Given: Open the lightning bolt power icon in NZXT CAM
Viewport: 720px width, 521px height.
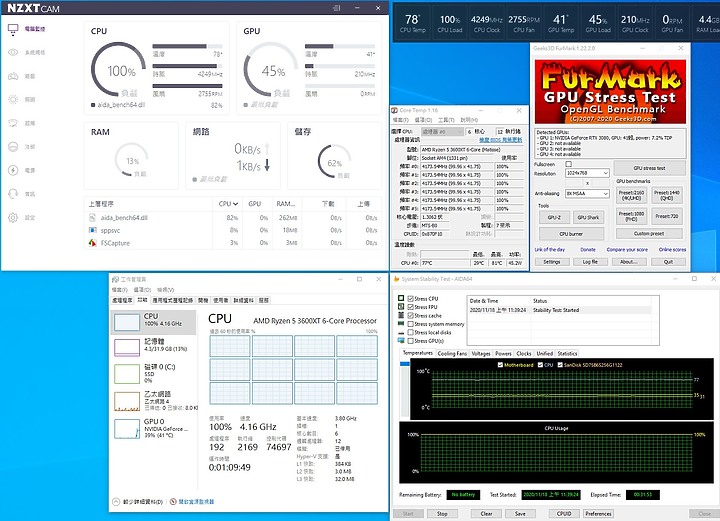Looking at the screenshot, I should click(x=13, y=170).
